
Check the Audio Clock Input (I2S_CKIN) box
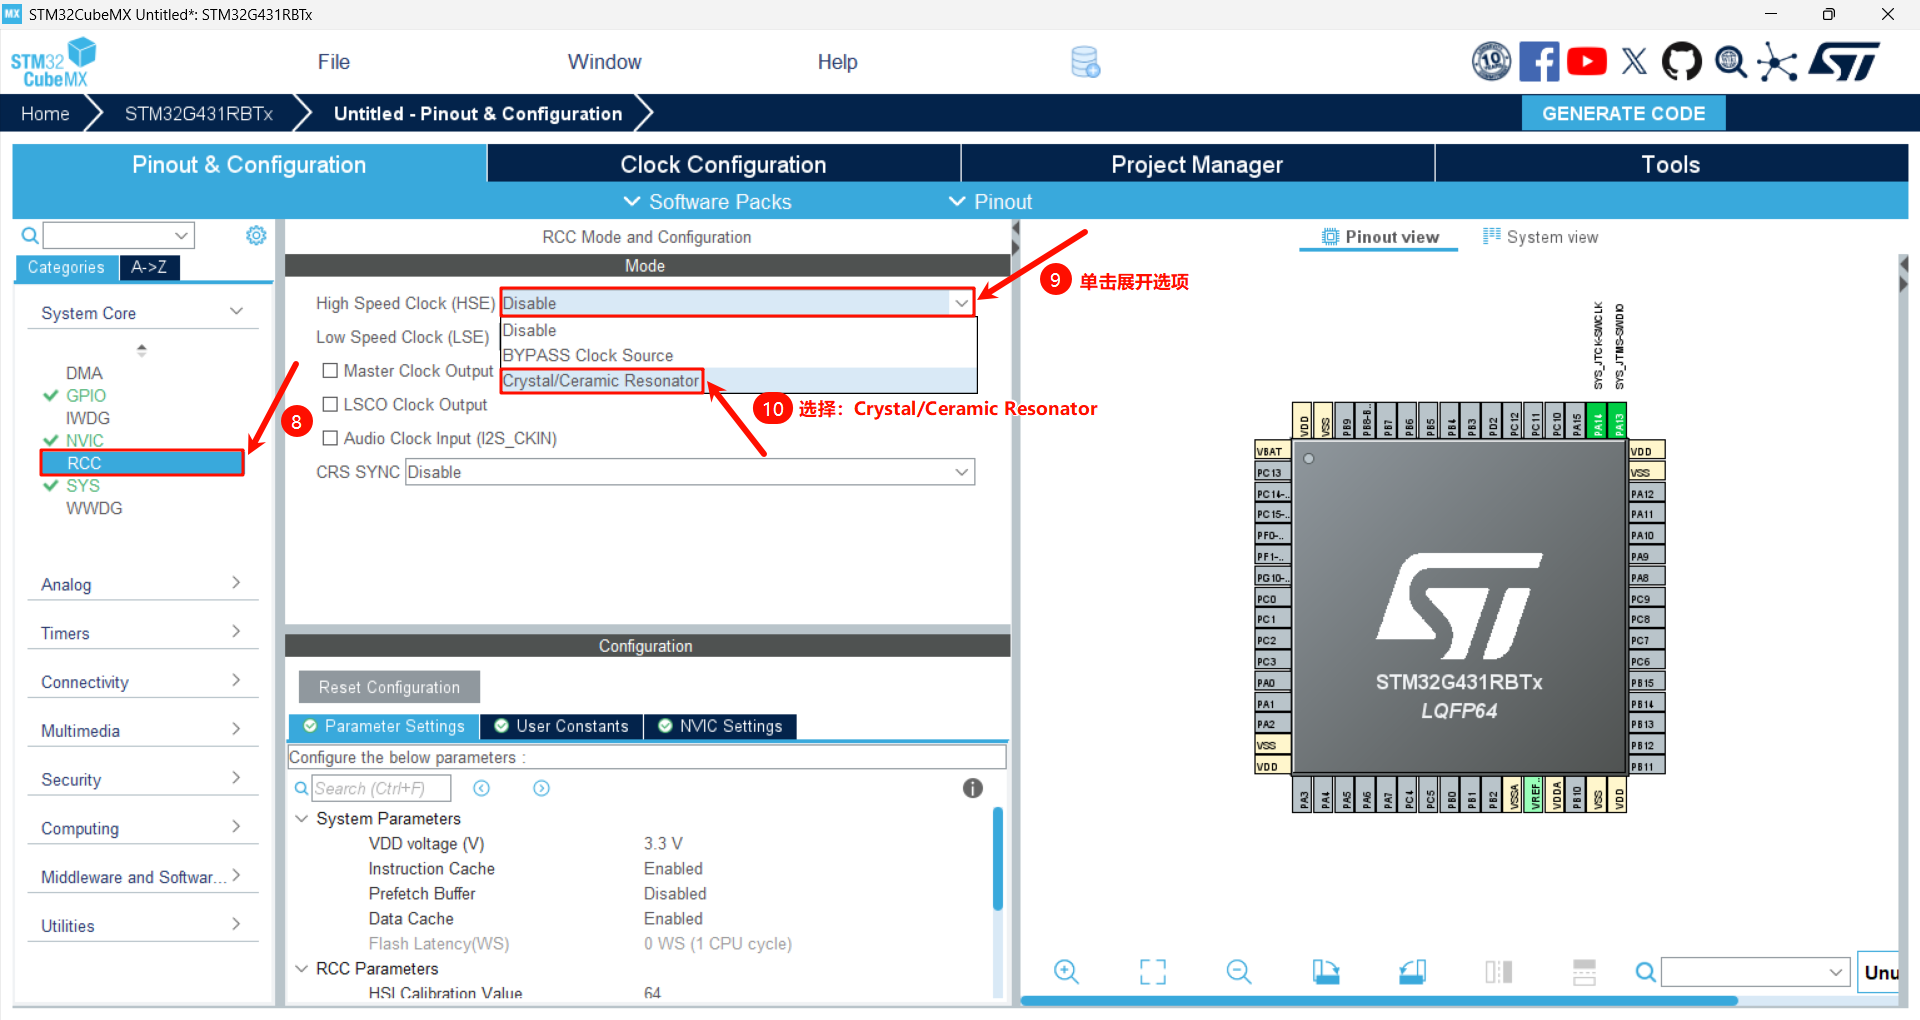coord(330,439)
